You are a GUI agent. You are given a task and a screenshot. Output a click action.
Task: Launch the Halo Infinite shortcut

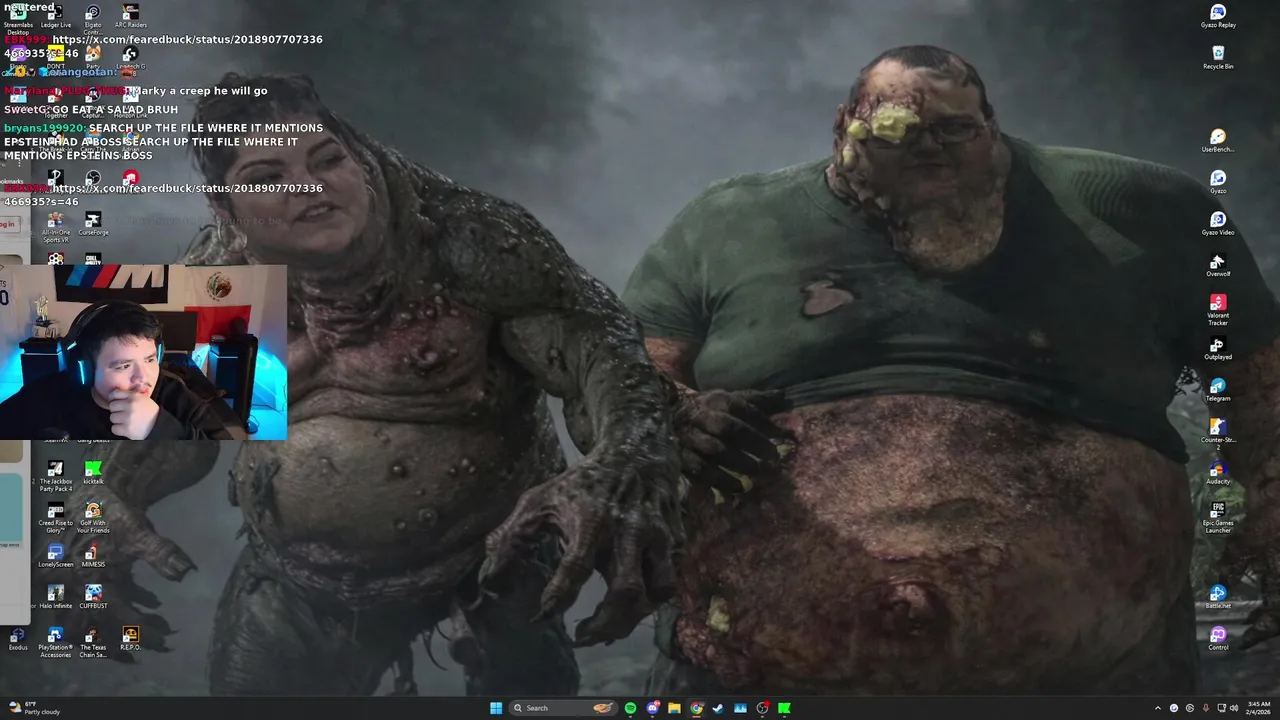pyautogui.click(x=55, y=597)
